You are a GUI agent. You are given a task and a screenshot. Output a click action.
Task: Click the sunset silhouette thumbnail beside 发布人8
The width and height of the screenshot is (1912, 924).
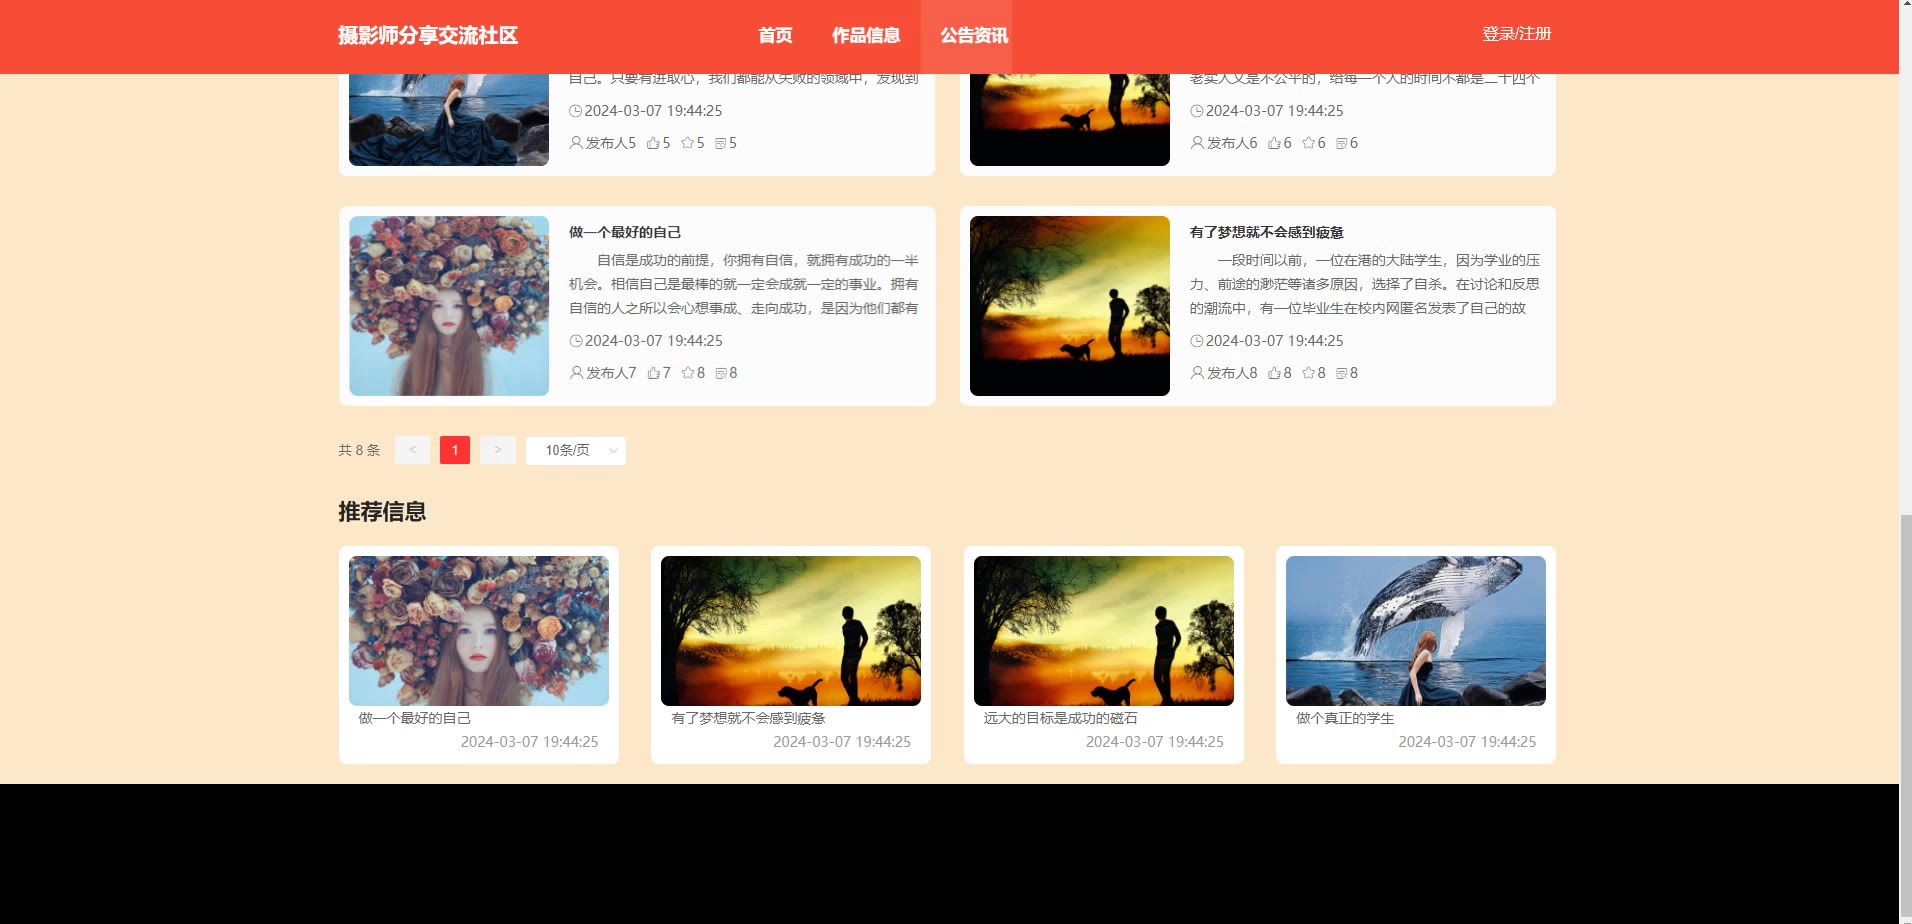[x=1070, y=306]
